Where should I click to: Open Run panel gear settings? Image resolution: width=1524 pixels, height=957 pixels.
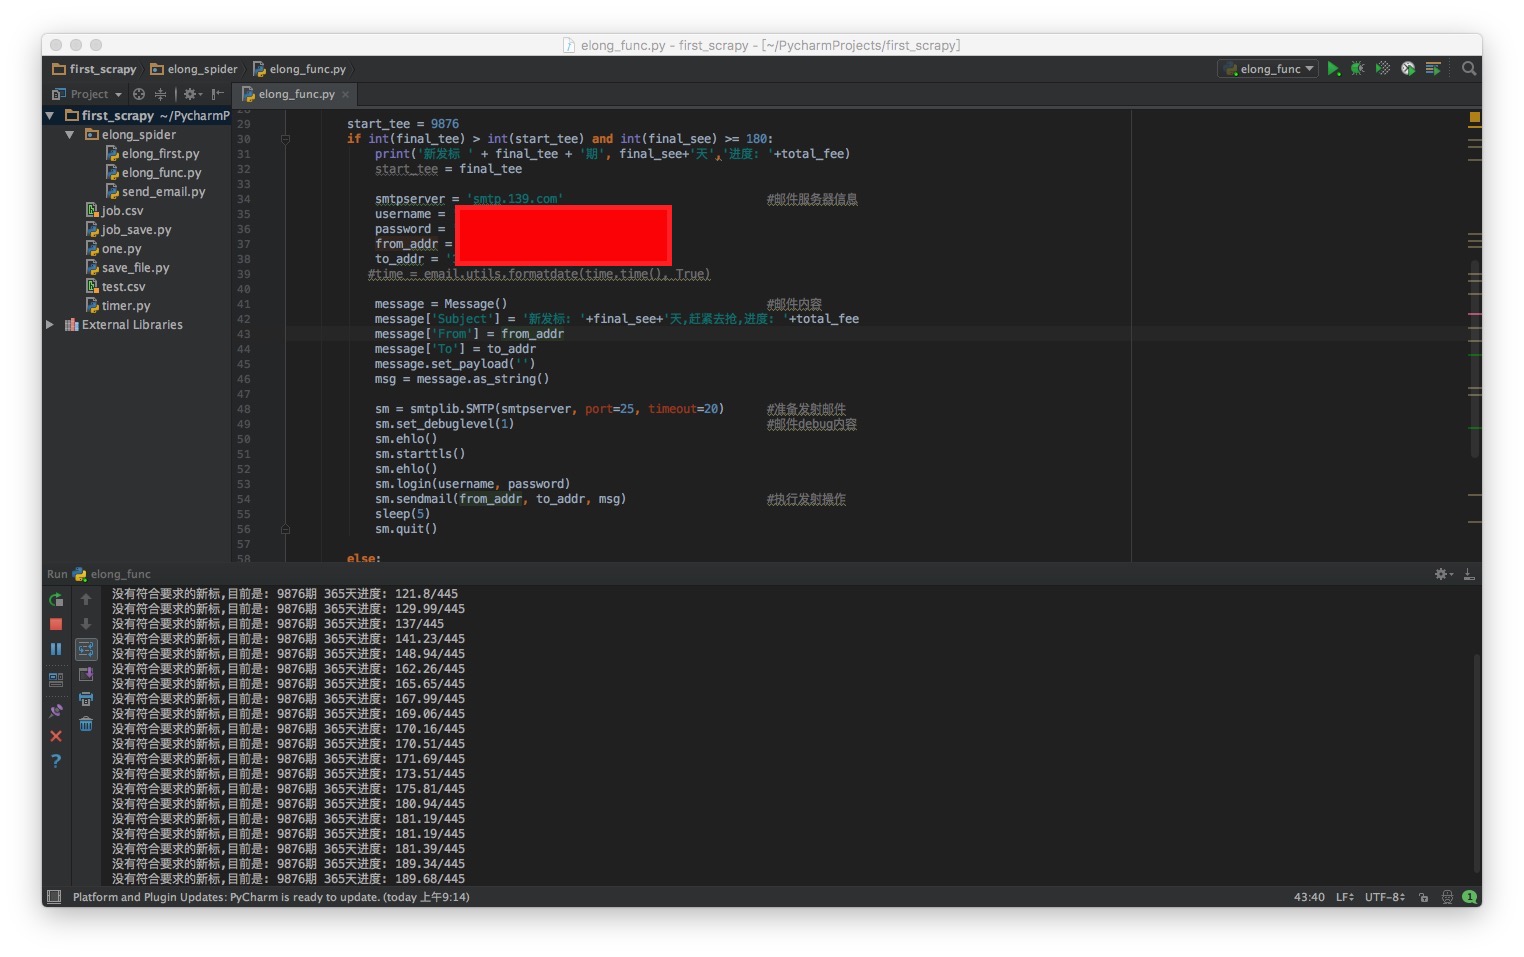[1443, 574]
